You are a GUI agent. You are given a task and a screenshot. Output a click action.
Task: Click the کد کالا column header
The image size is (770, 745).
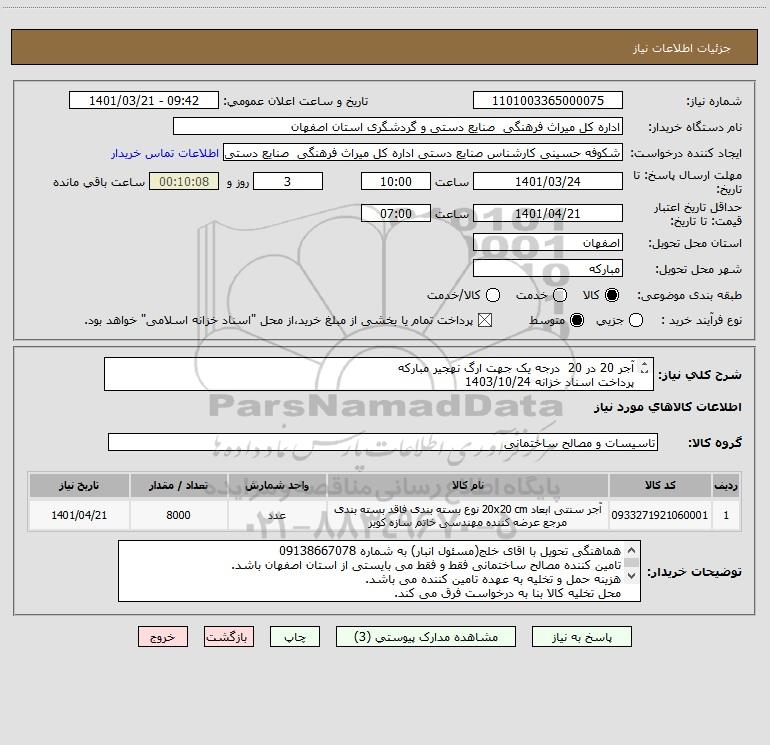tap(660, 485)
